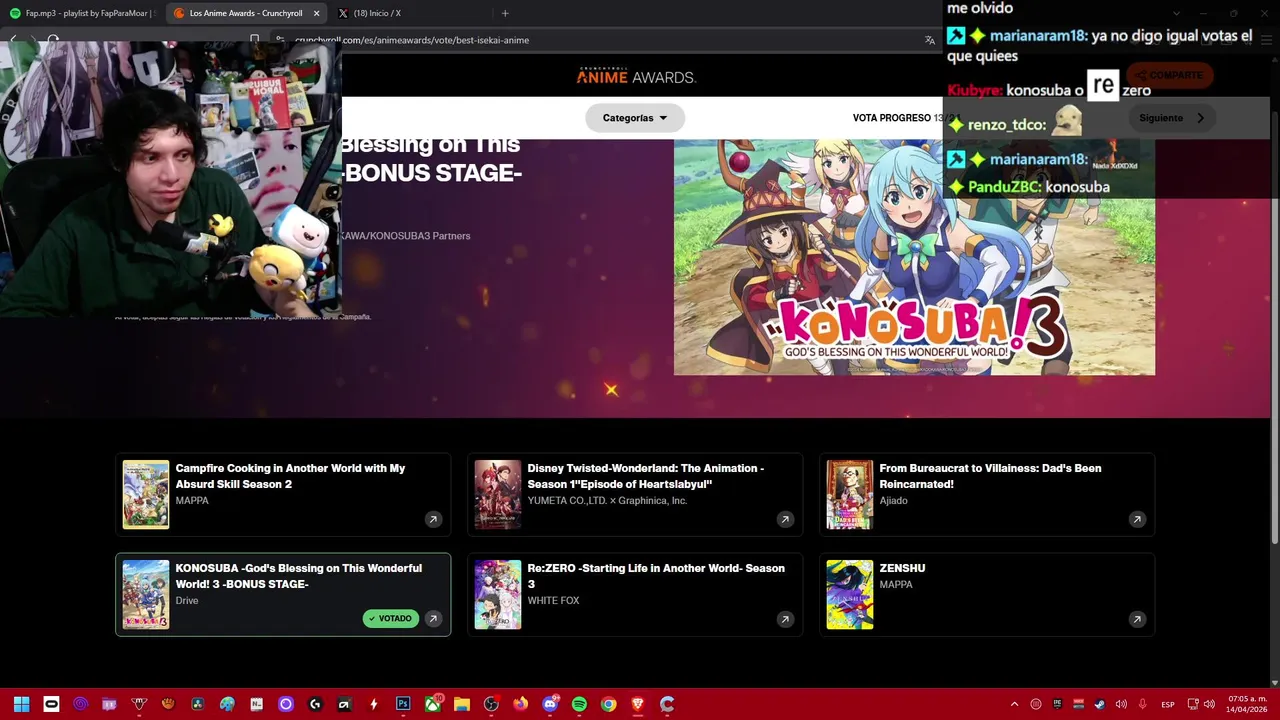
Task: Click the KONOSUBA poster thumbnail
Action: point(146,594)
